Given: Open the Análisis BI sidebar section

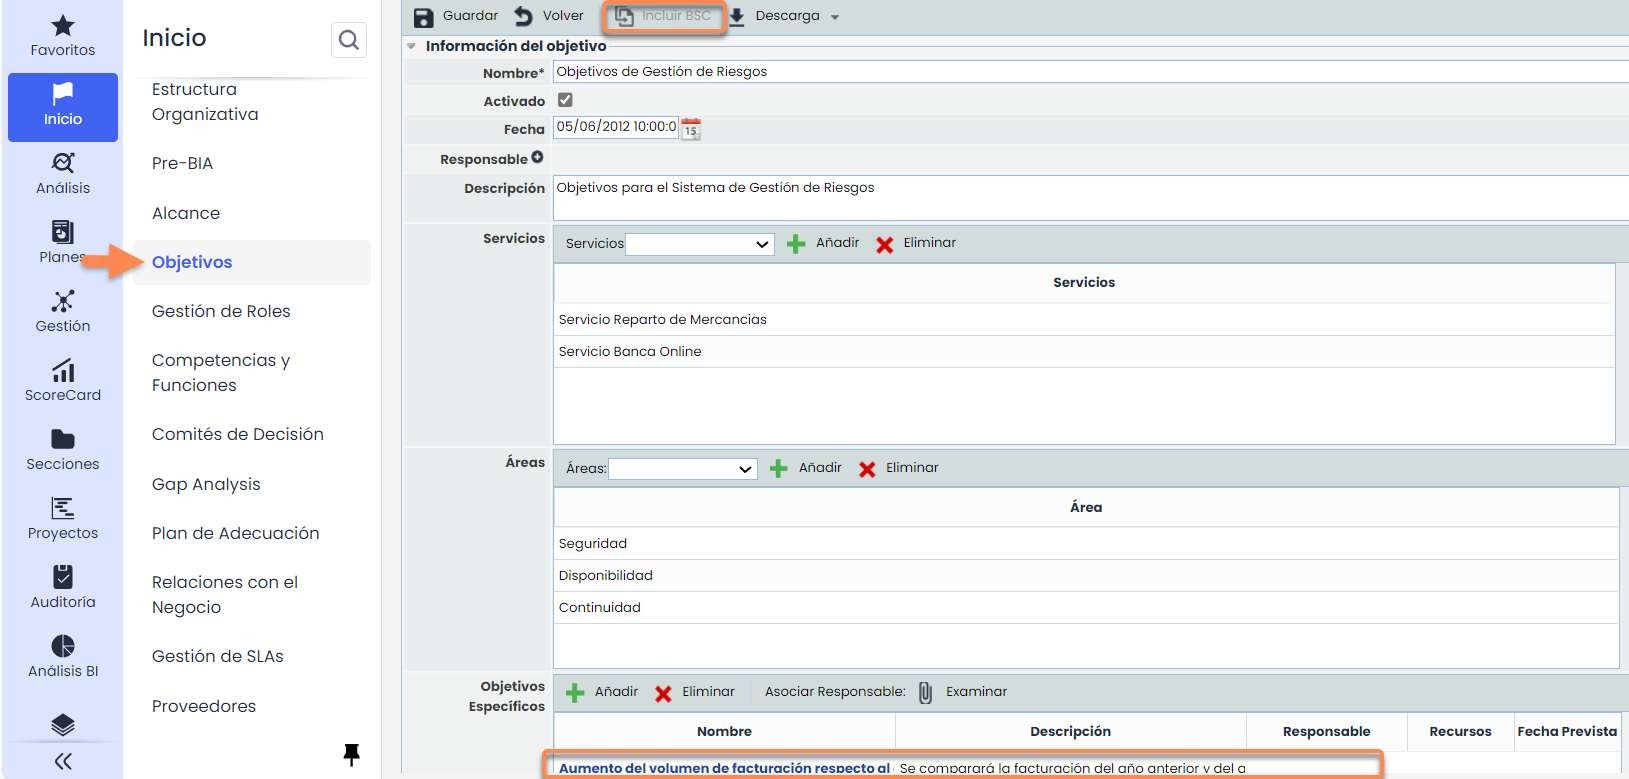Looking at the screenshot, I should tap(63, 657).
